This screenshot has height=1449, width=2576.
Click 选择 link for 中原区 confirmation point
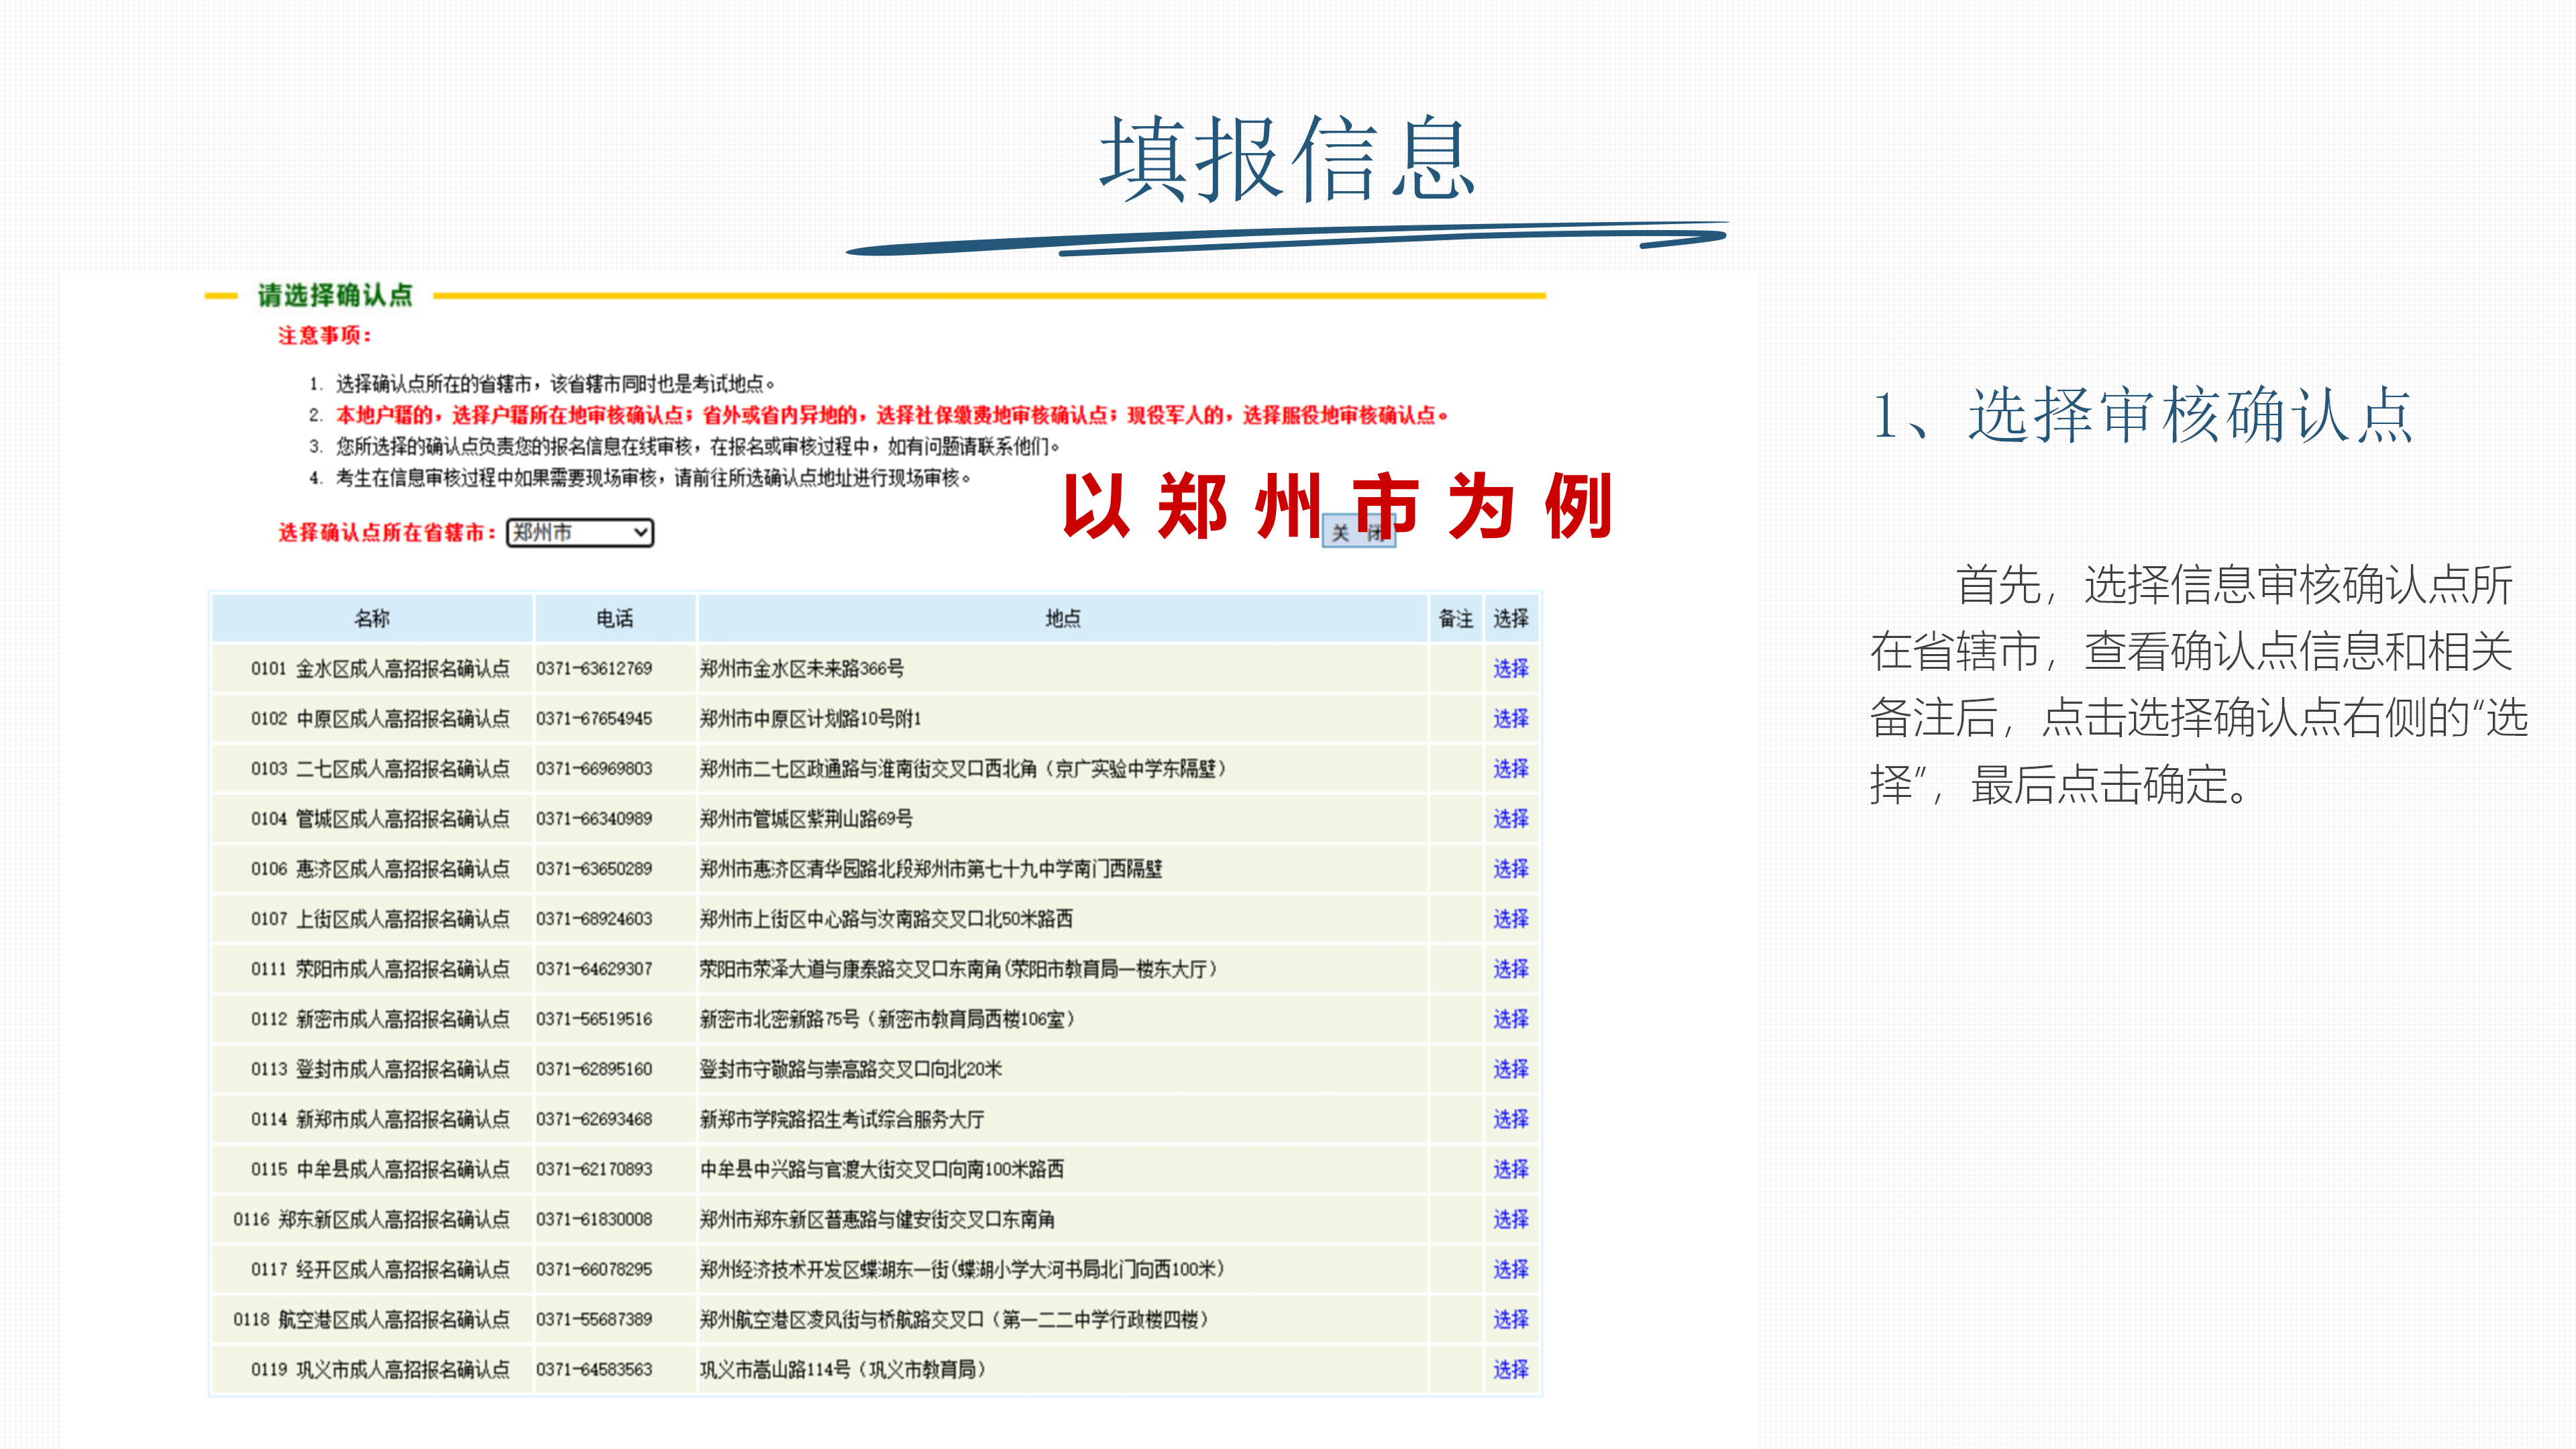(1510, 718)
